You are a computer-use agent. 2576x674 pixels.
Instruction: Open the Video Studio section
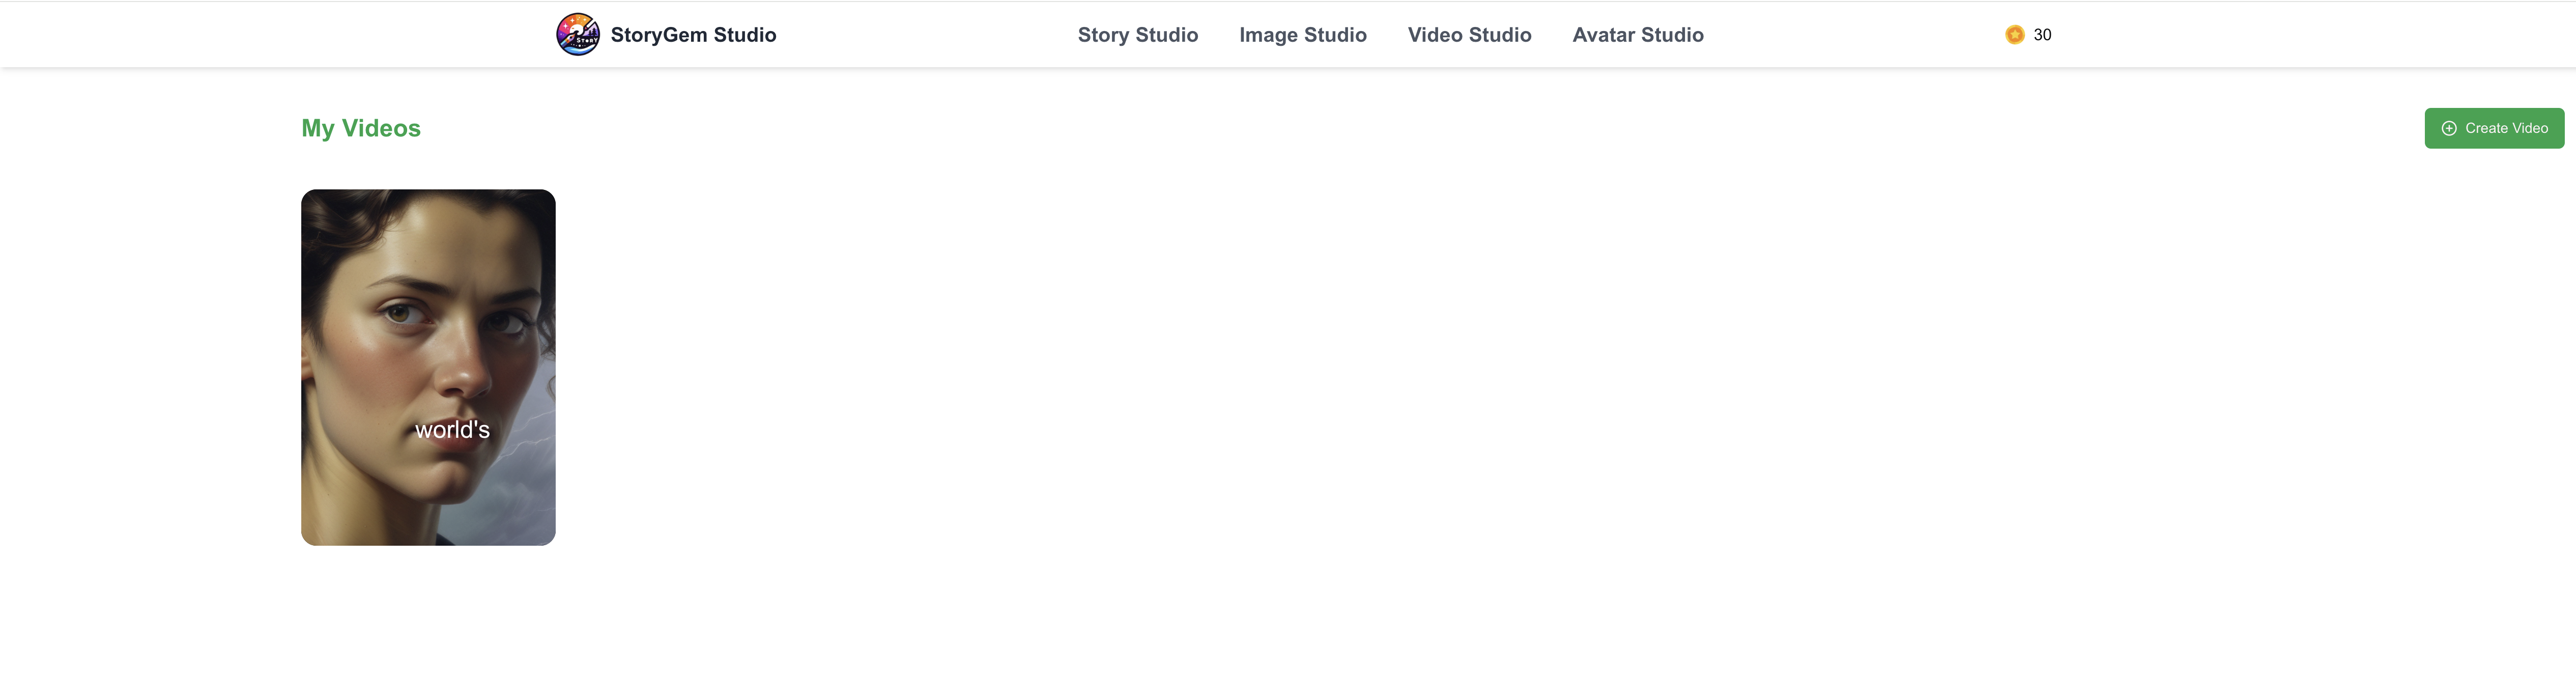pos(1469,35)
